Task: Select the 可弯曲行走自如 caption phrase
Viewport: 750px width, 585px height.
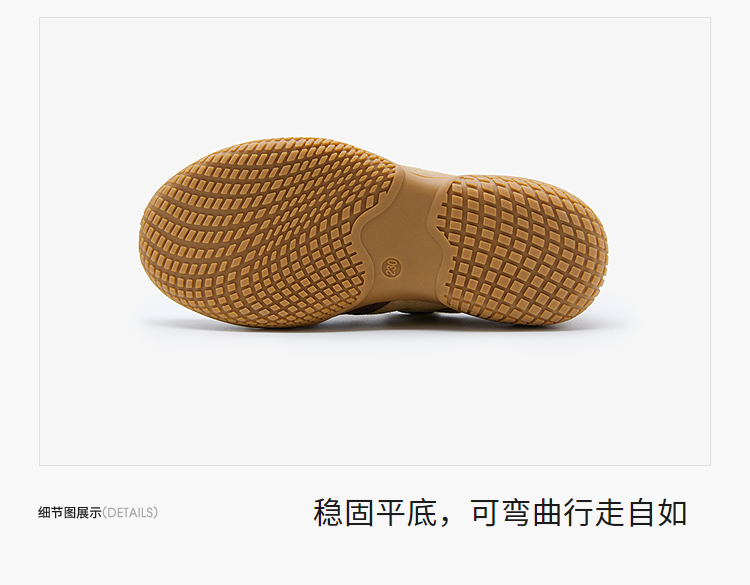Action: point(579,513)
